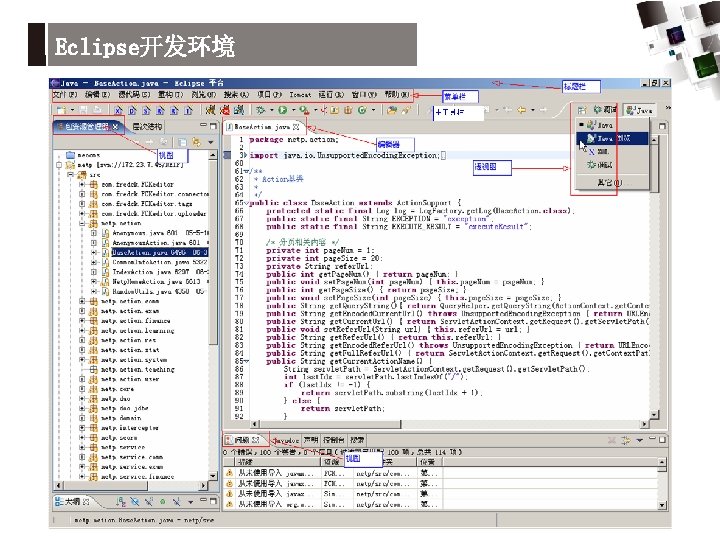This screenshot has height=540, width=720.
Task: Maximize the package explorer view
Action: tap(213, 126)
